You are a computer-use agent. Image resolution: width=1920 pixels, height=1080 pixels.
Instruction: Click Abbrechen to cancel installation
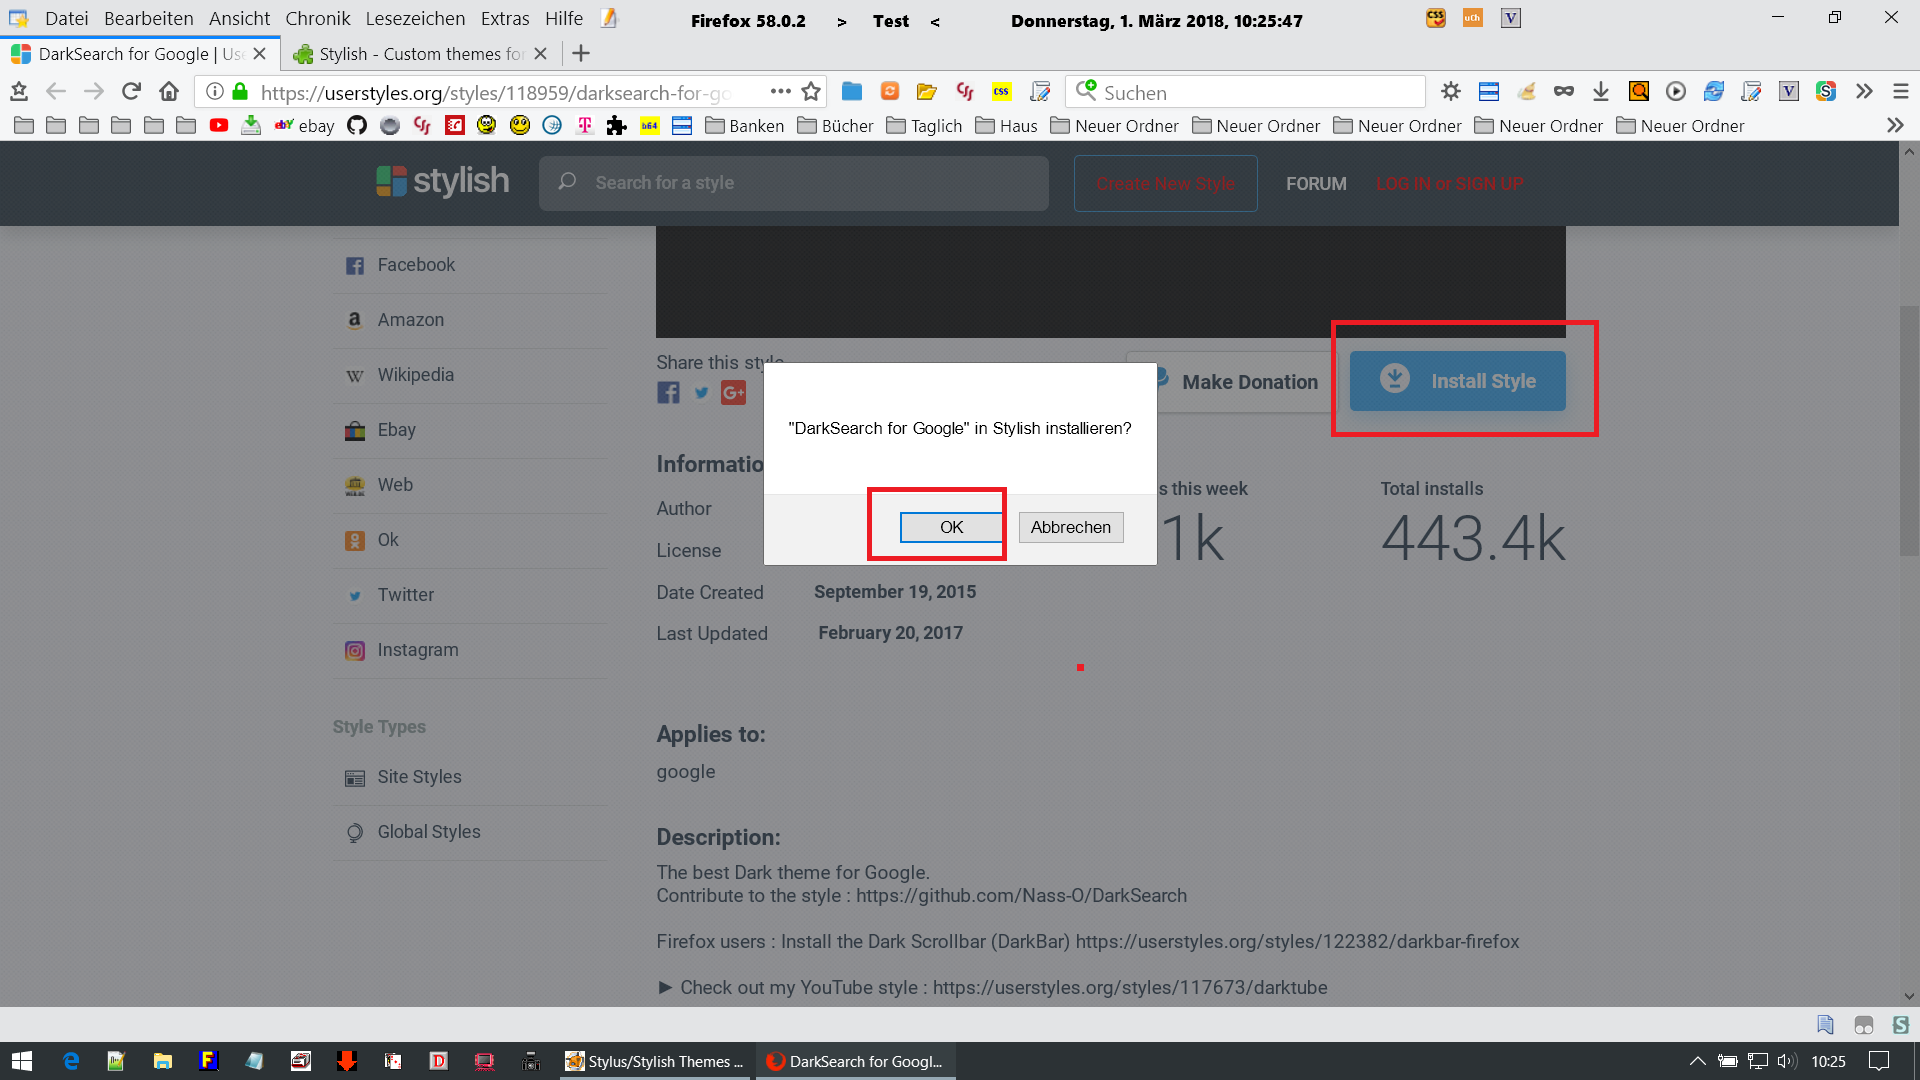[x=1070, y=527]
